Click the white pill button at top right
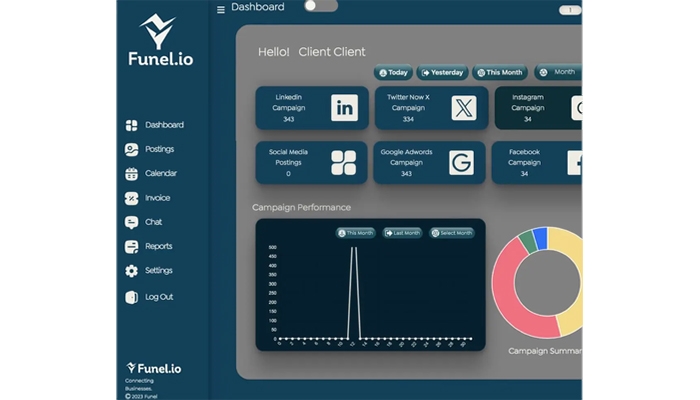 (570, 10)
